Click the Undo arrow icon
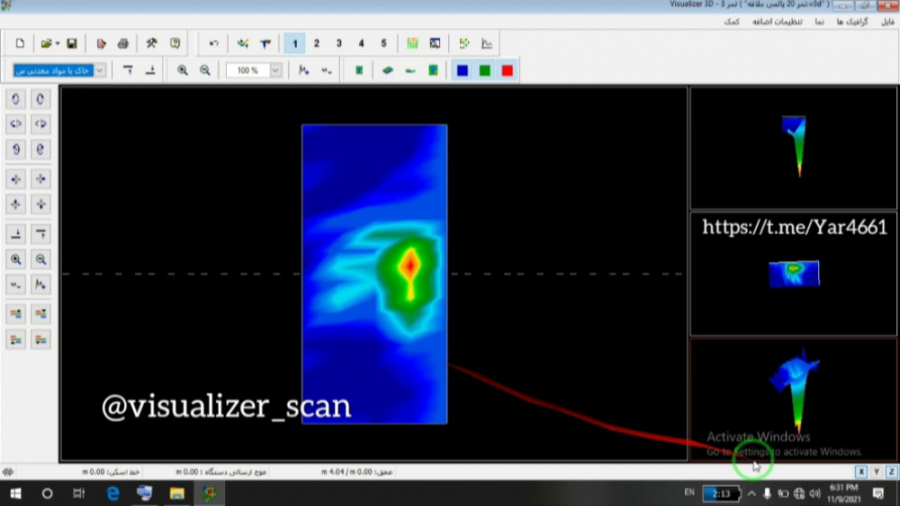The height and width of the screenshot is (506, 900). pyautogui.click(x=213, y=44)
